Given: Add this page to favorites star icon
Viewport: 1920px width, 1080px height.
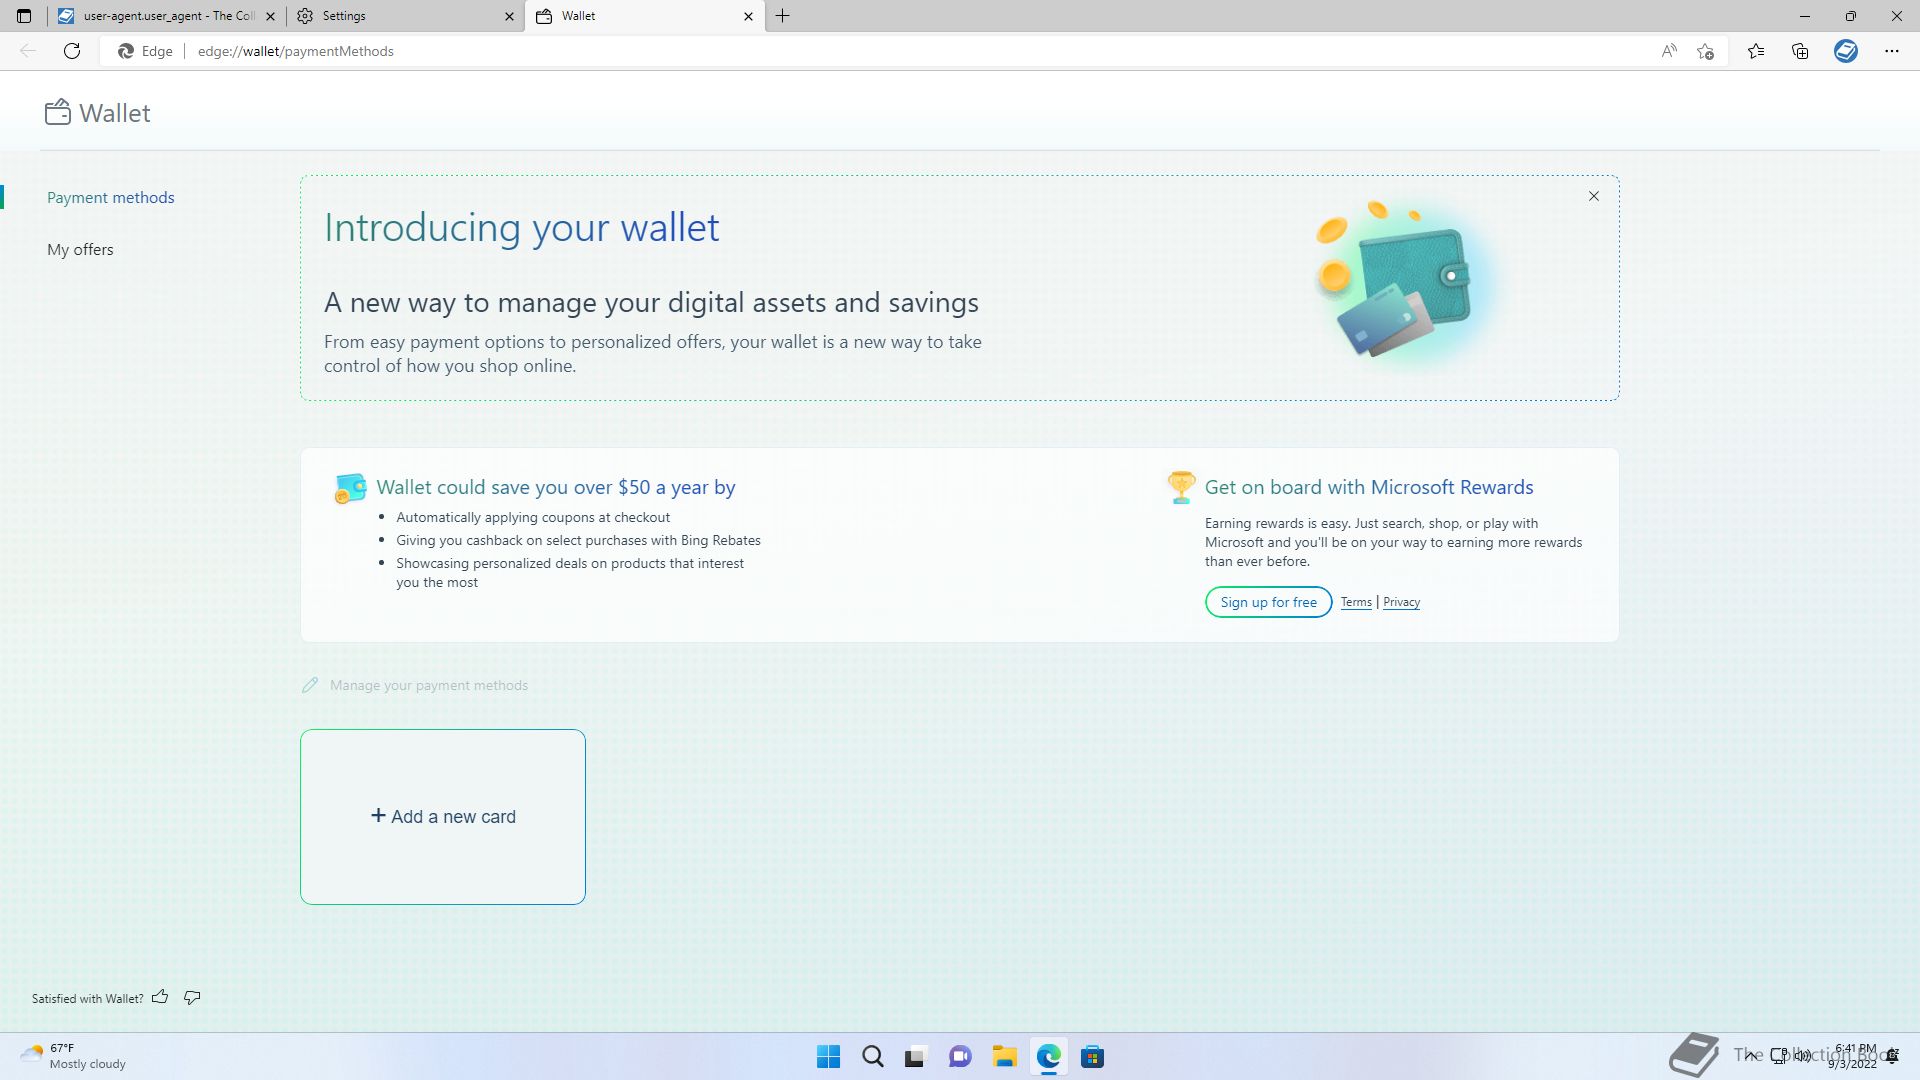Looking at the screenshot, I should click(1706, 51).
